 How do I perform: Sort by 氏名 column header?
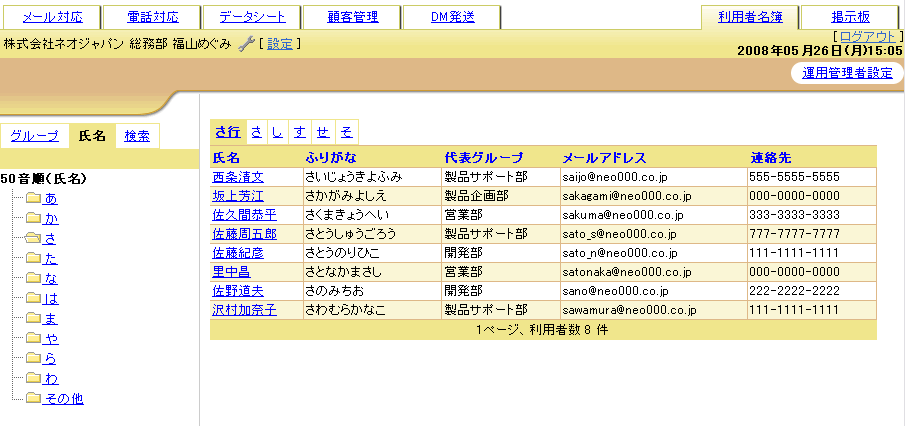point(226,157)
